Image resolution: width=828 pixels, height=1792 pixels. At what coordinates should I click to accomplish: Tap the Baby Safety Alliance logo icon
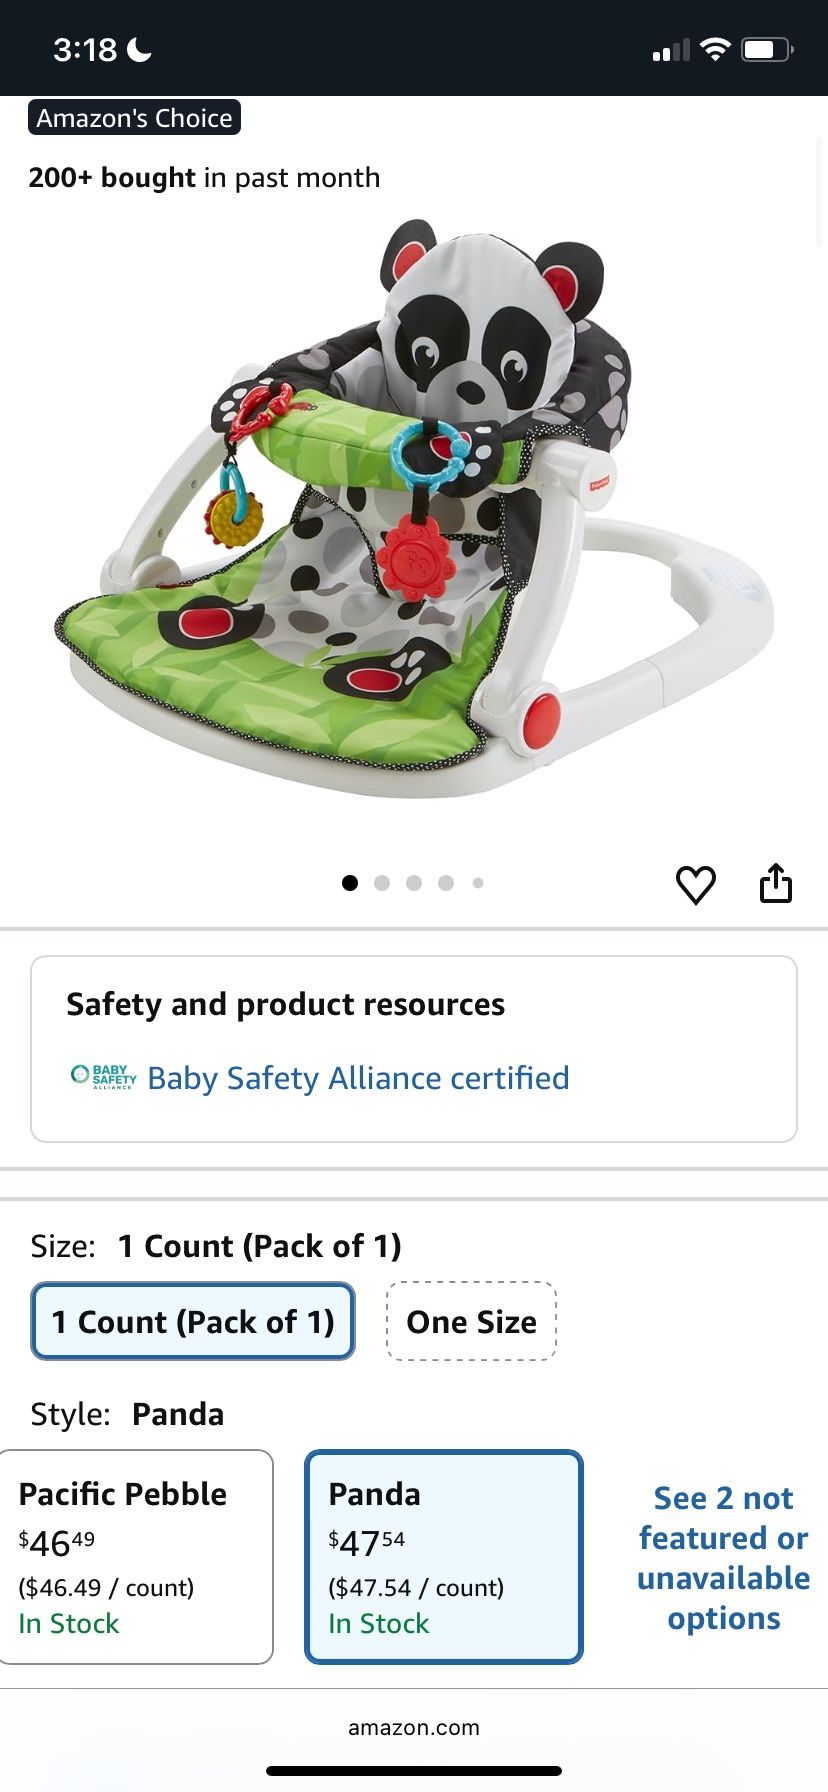(103, 1077)
